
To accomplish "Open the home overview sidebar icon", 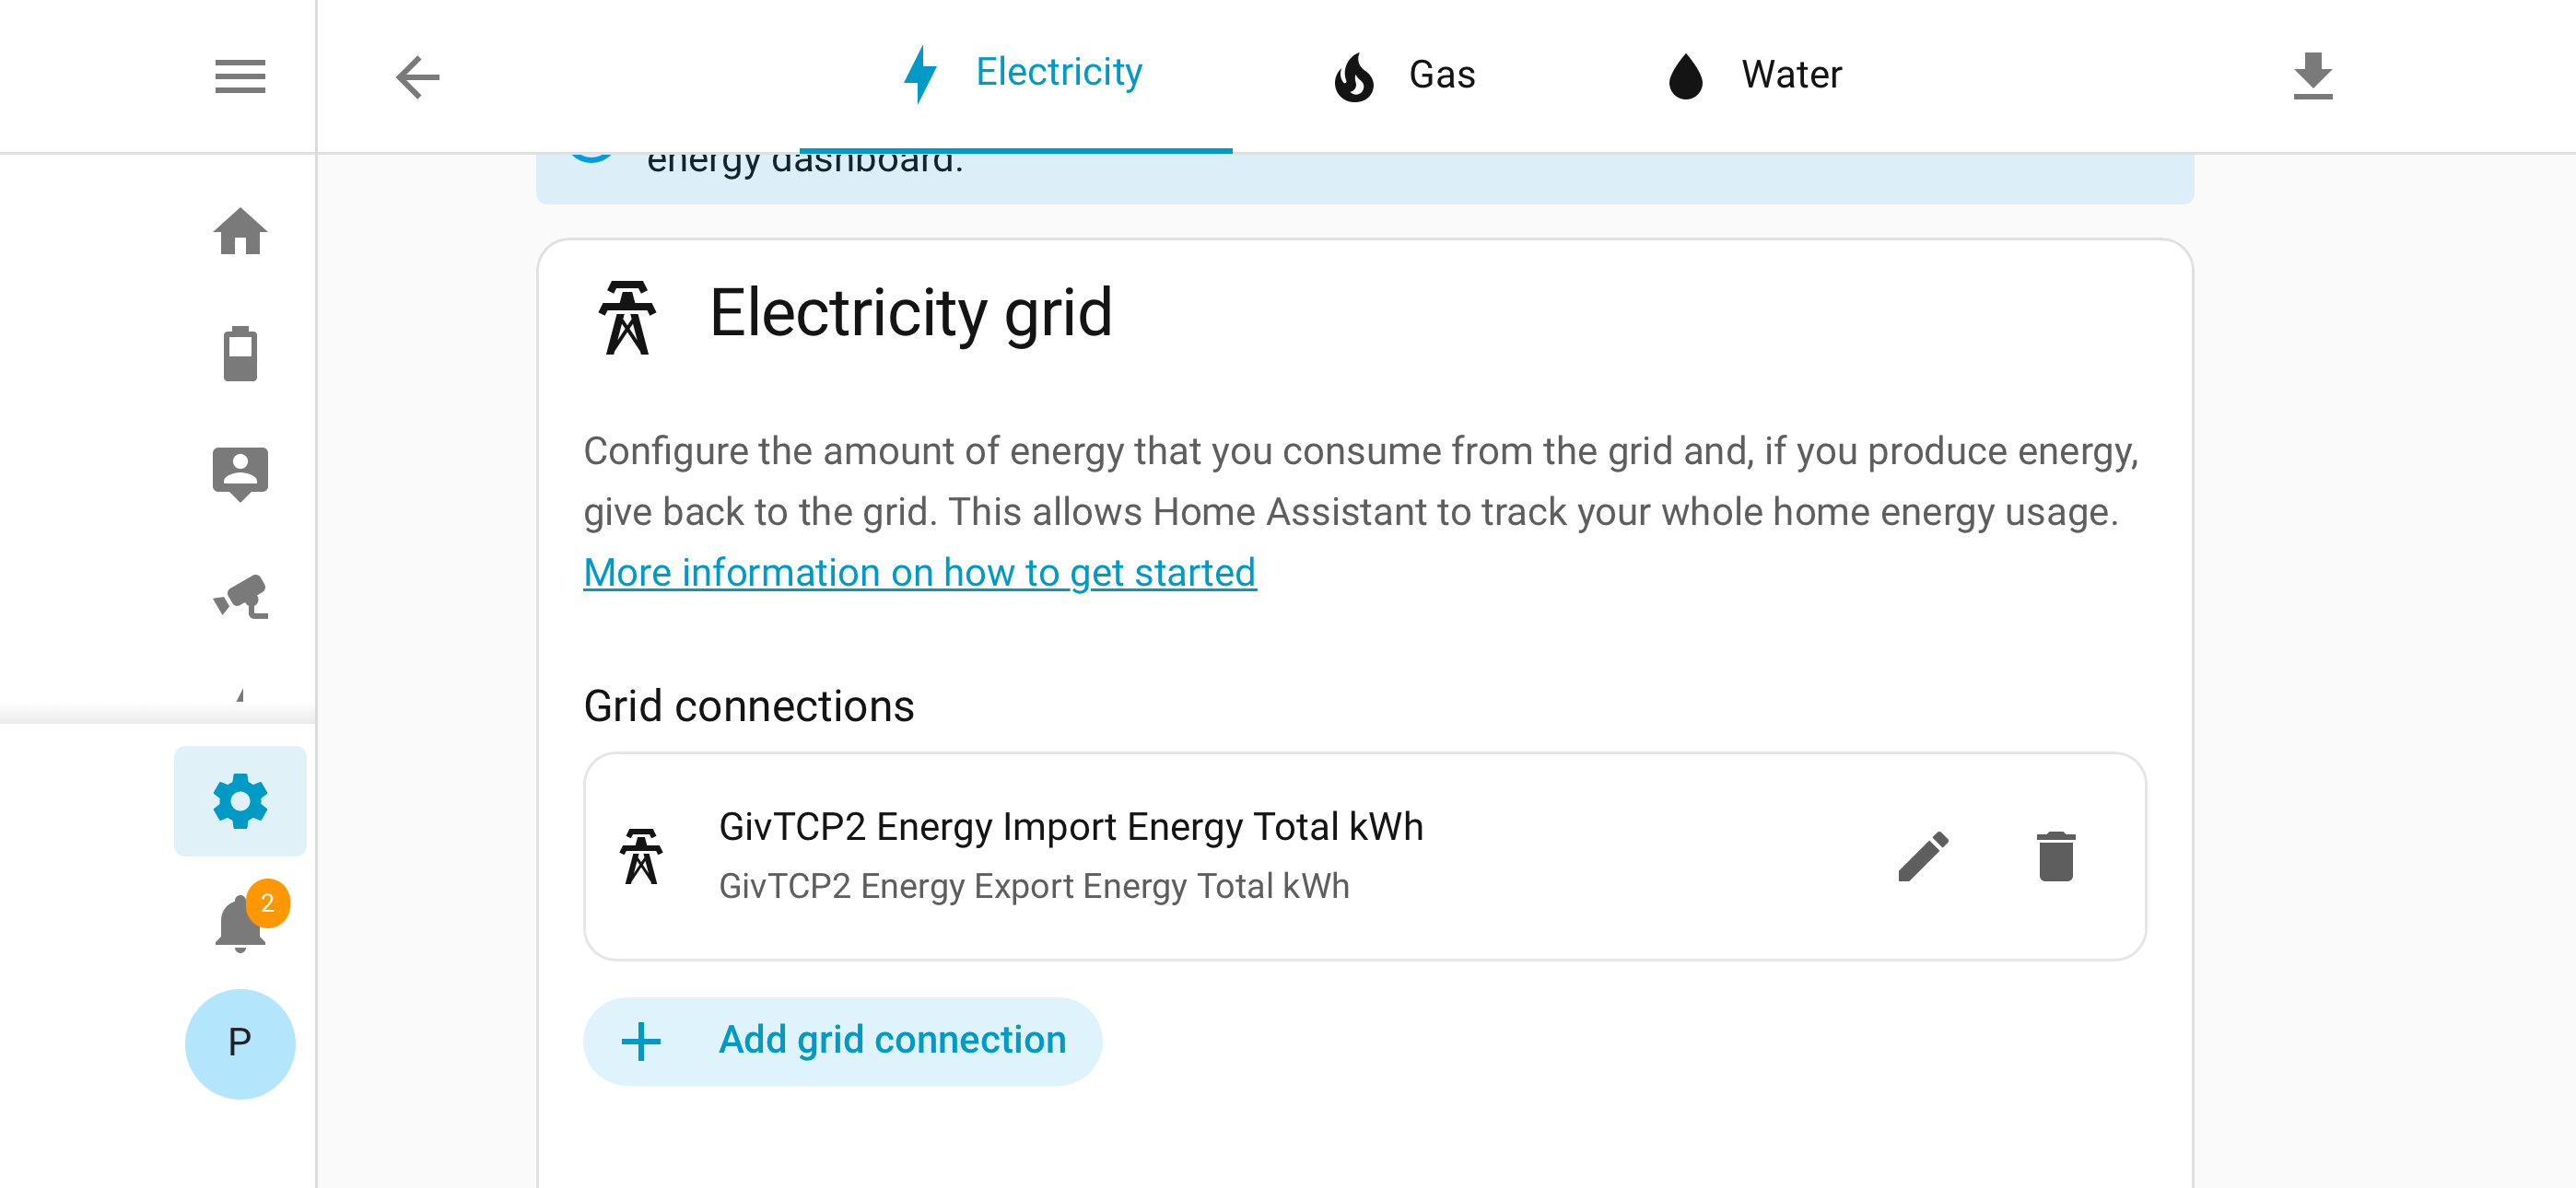I will click(240, 231).
